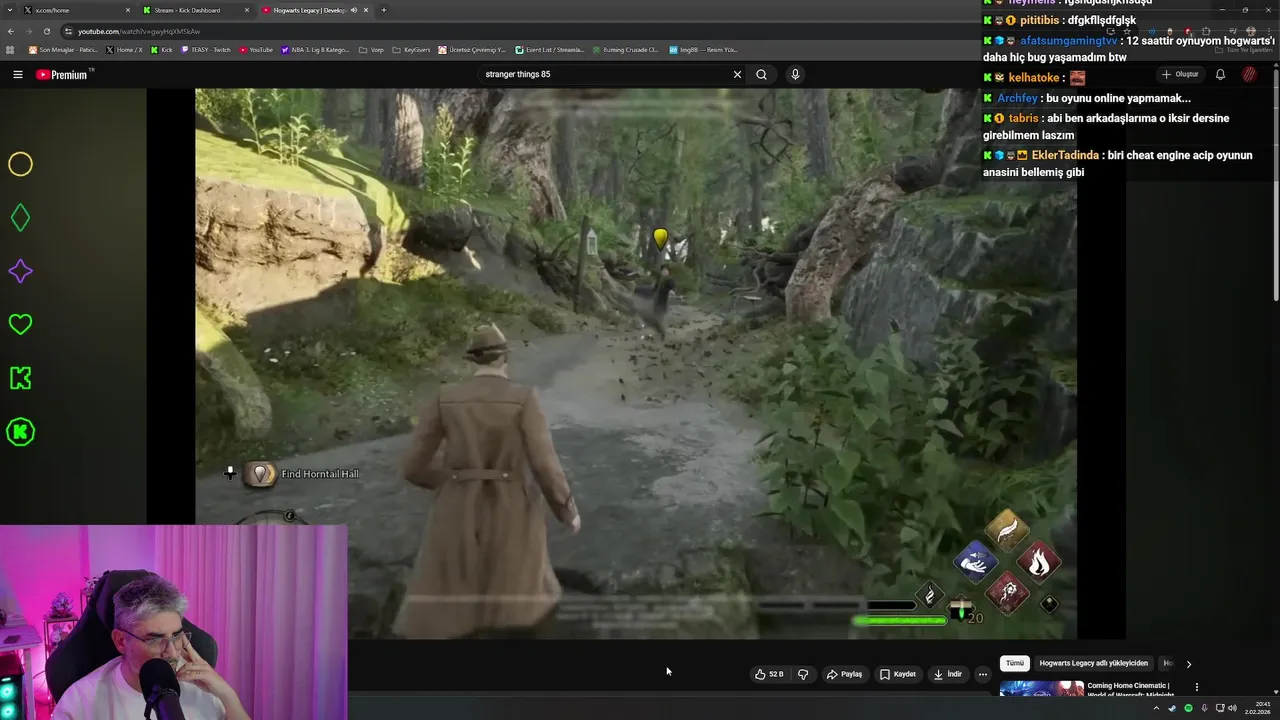The image size is (1280, 720).
Task: Select the green diamond overlay icon
Action: pos(20,218)
